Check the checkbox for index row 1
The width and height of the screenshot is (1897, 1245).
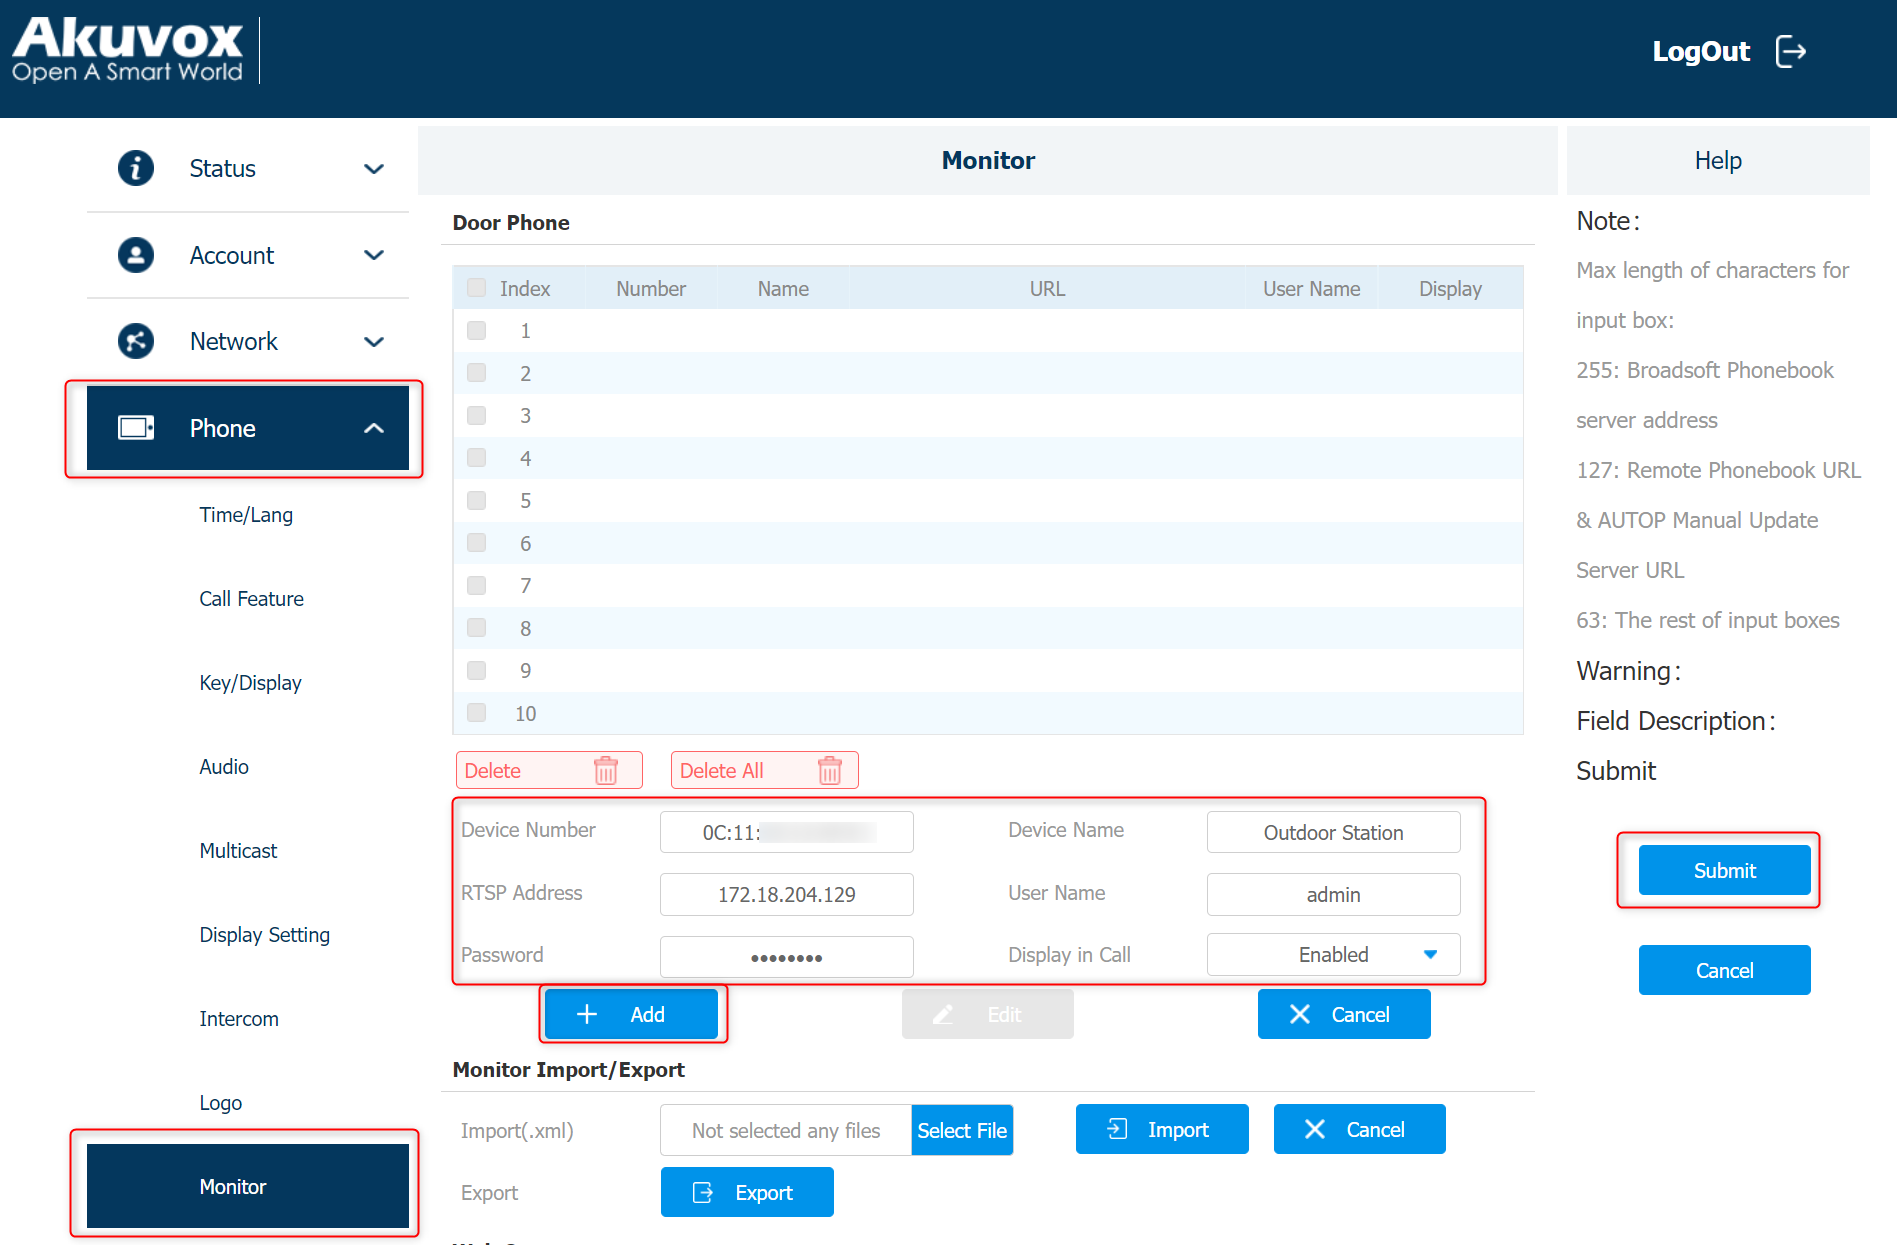[x=477, y=330]
